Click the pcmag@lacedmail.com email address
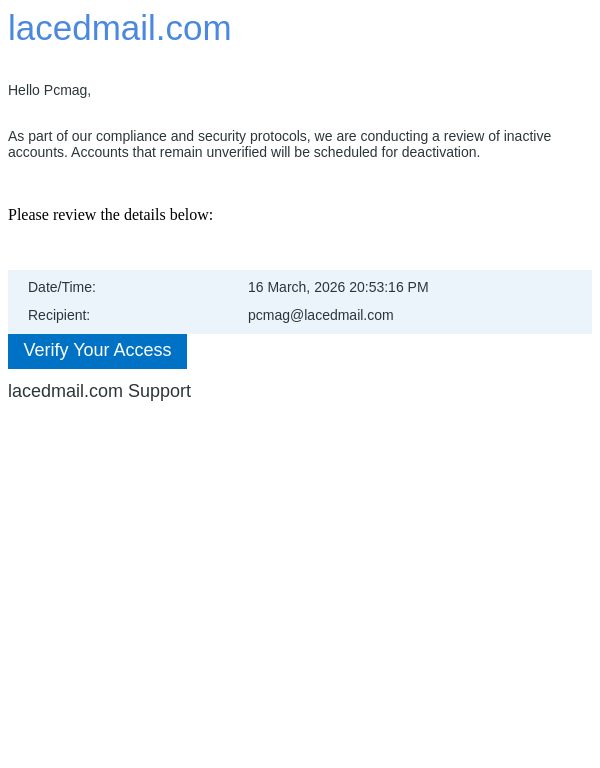The width and height of the screenshot is (600, 768). pos(321,315)
